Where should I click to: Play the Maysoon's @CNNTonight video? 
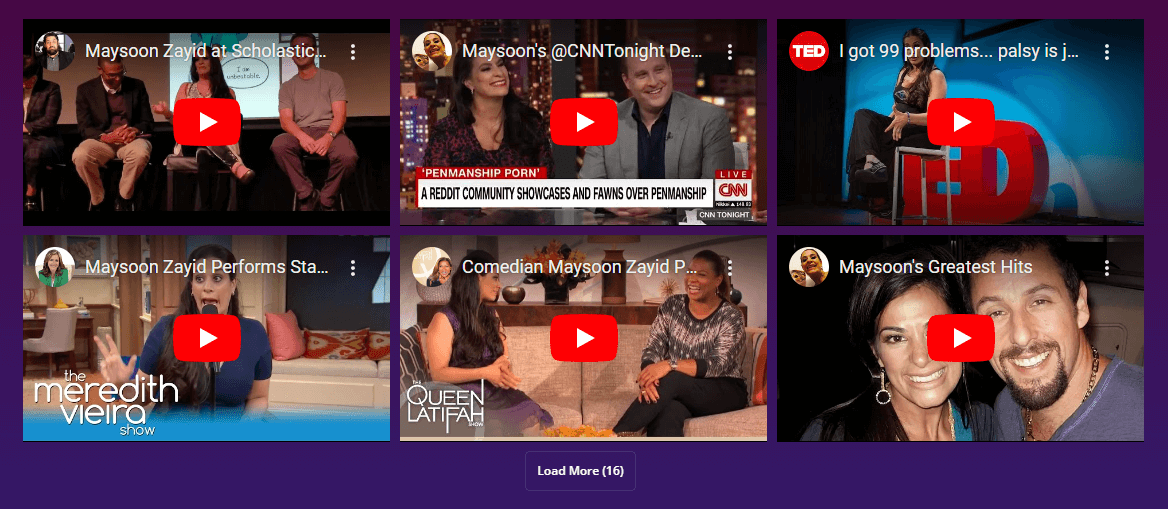pyautogui.click(x=584, y=121)
